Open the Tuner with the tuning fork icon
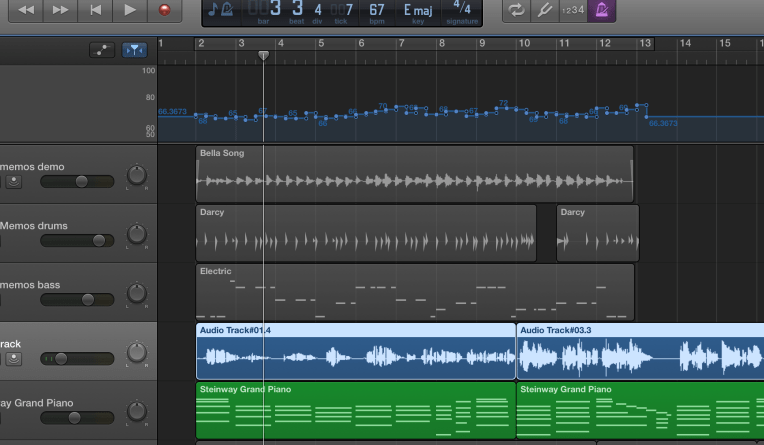The image size is (764, 445). tap(545, 10)
